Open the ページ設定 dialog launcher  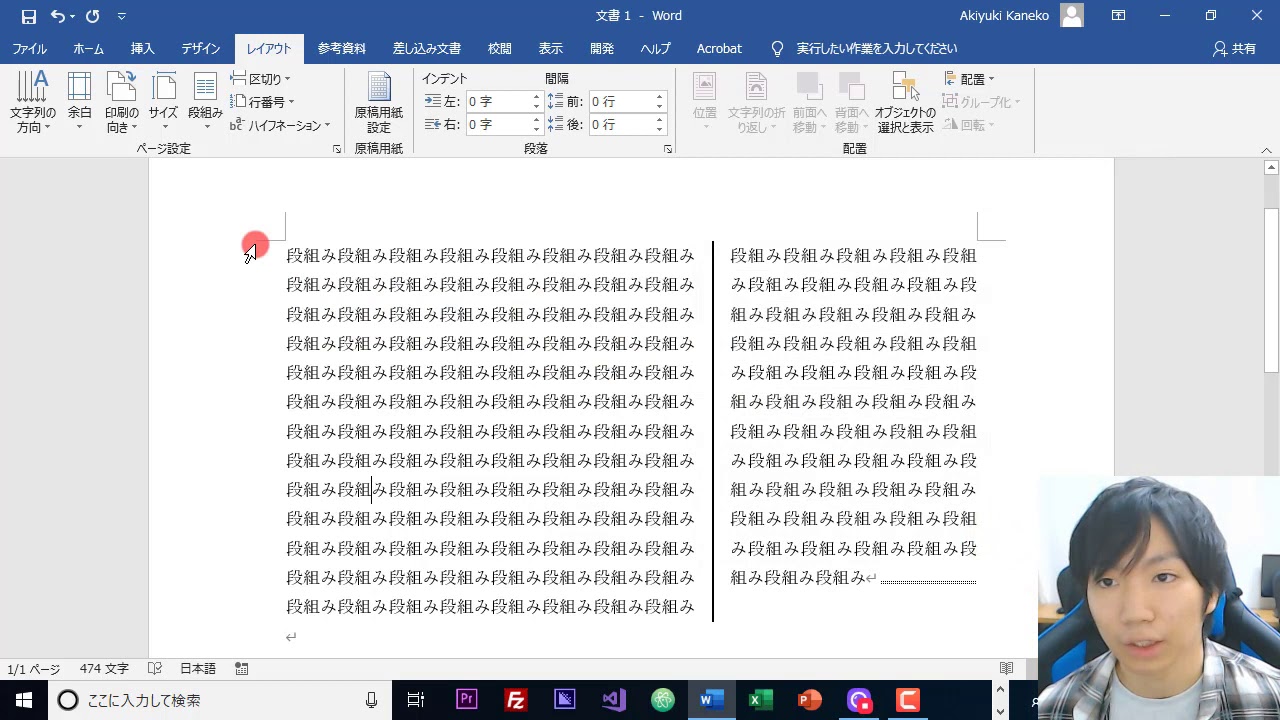click(336, 149)
